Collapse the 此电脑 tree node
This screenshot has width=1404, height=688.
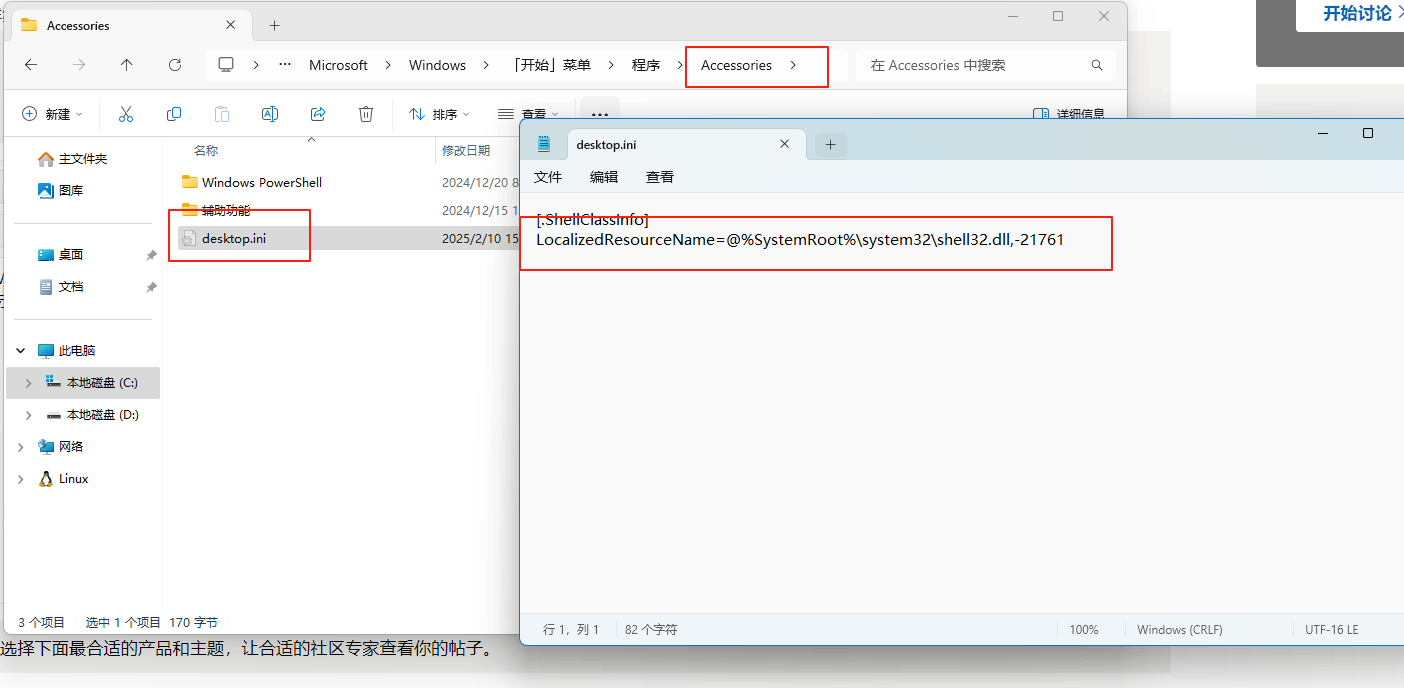pyautogui.click(x=21, y=351)
